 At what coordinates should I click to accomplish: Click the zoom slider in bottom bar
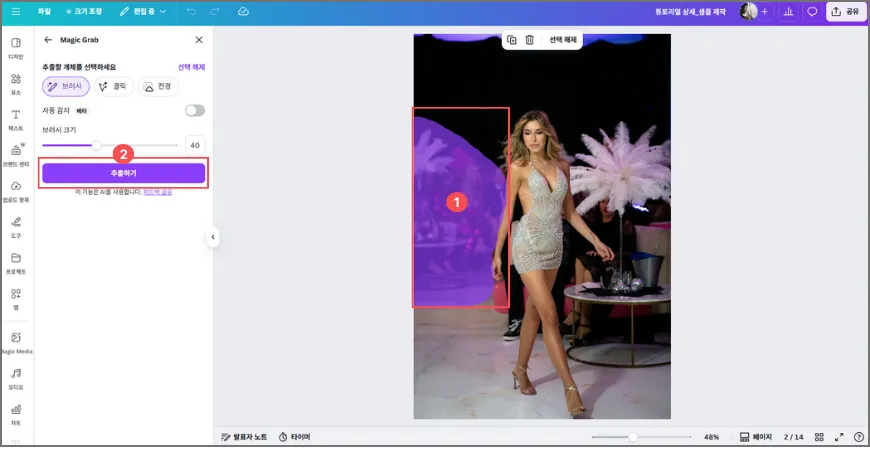pos(641,437)
